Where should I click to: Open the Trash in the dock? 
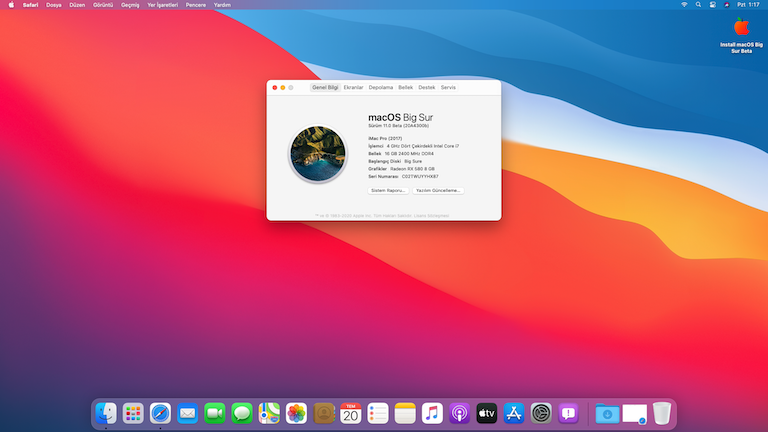(x=662, y=413)
